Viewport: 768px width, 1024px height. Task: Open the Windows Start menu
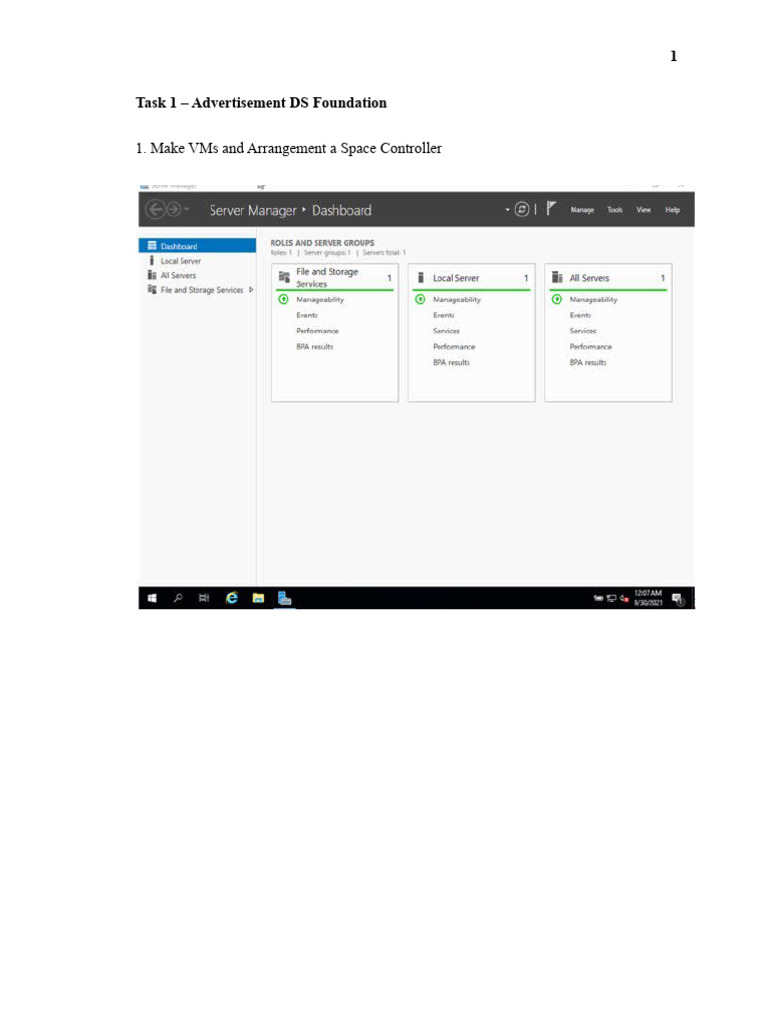point(152,598)
